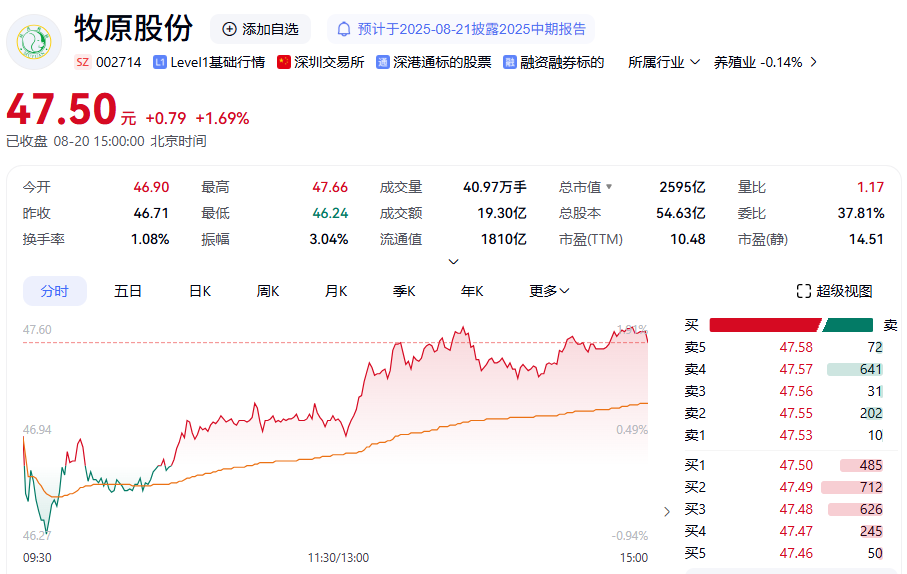This screenshot has width=907, height=574.
Task: Click the 卖3 price 47.56
Action: [796, 391]
